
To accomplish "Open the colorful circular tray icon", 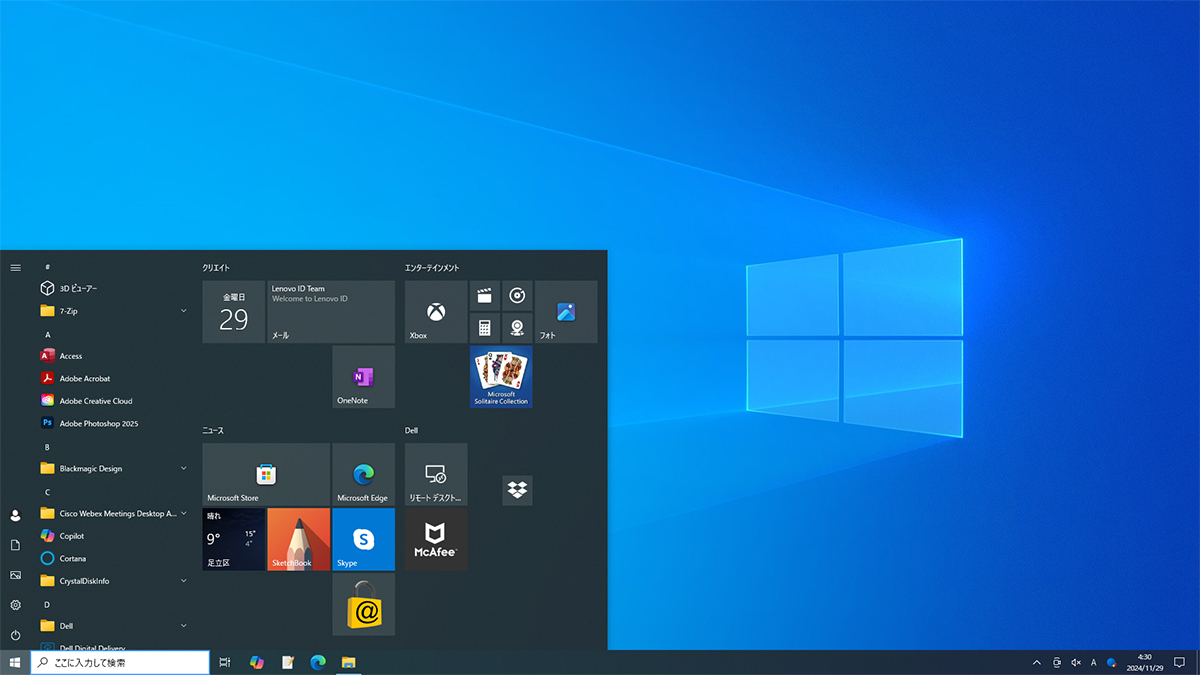I will pyautogui.click(x=1111, y=662).
